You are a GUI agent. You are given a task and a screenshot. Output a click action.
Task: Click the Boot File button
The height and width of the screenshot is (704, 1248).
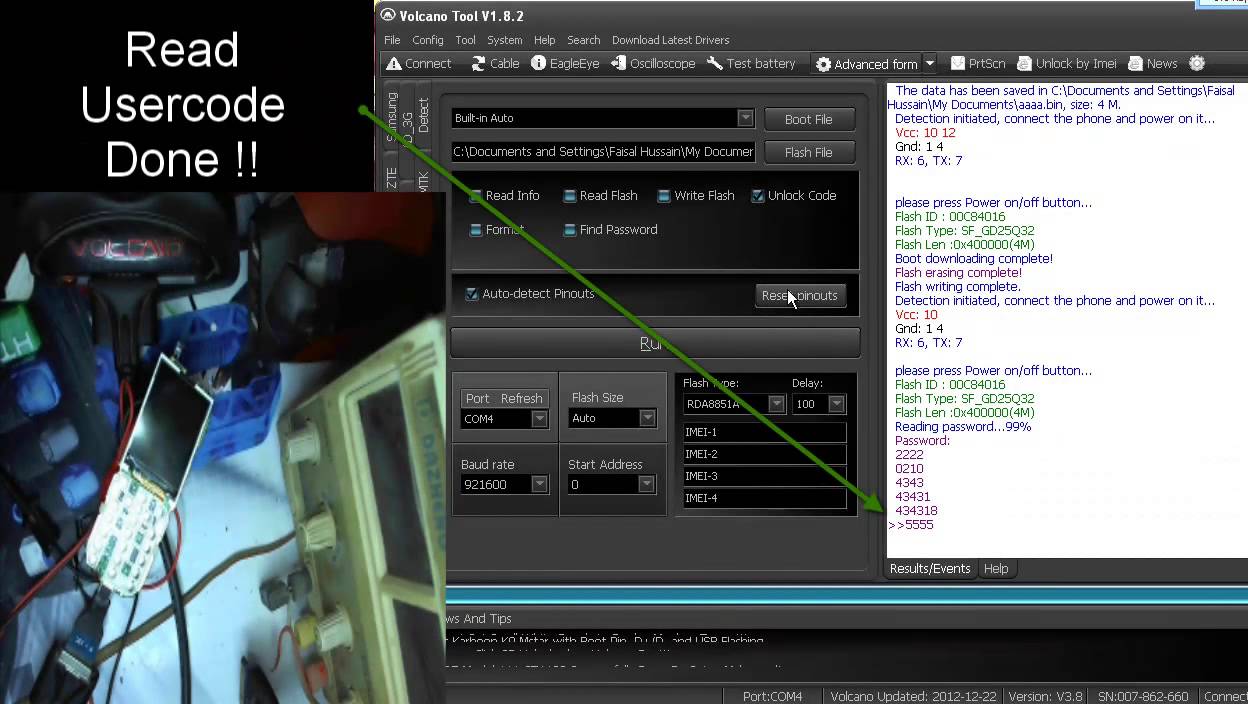pos(808,119)
